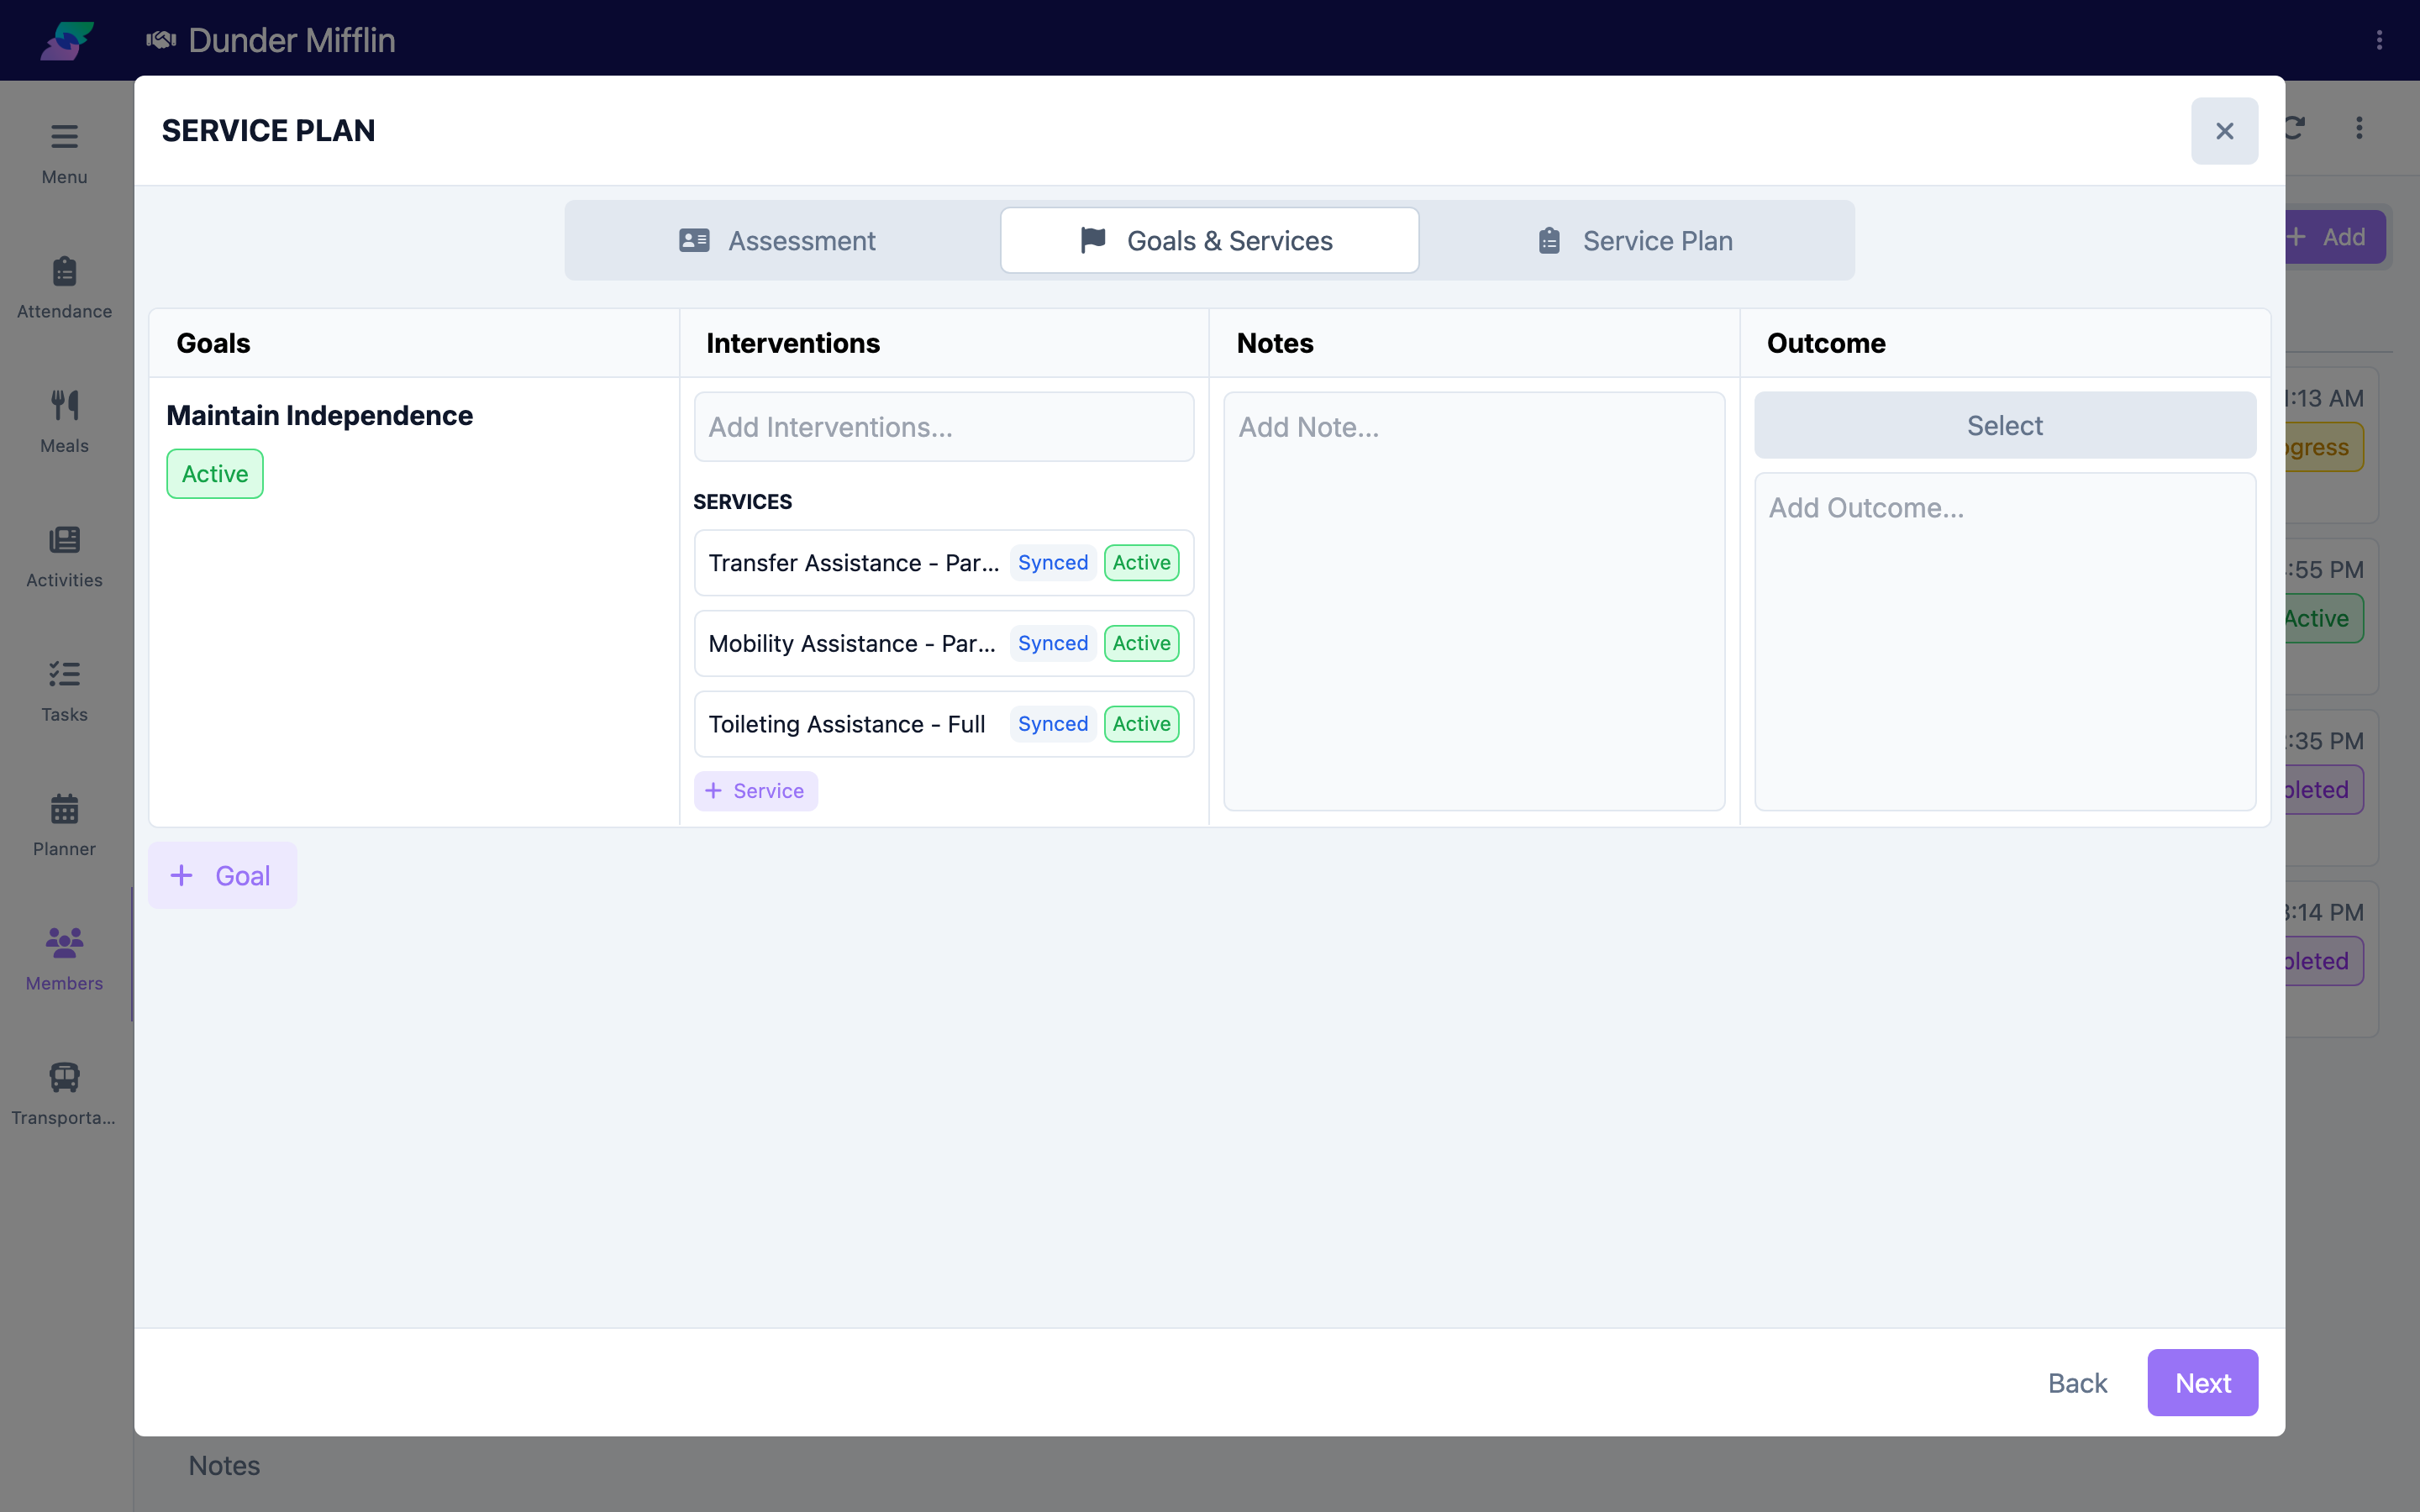This screenshot has width=2420, height=1512.
Task: Close the Service Plan dialog
Action: pos(2224,131)
